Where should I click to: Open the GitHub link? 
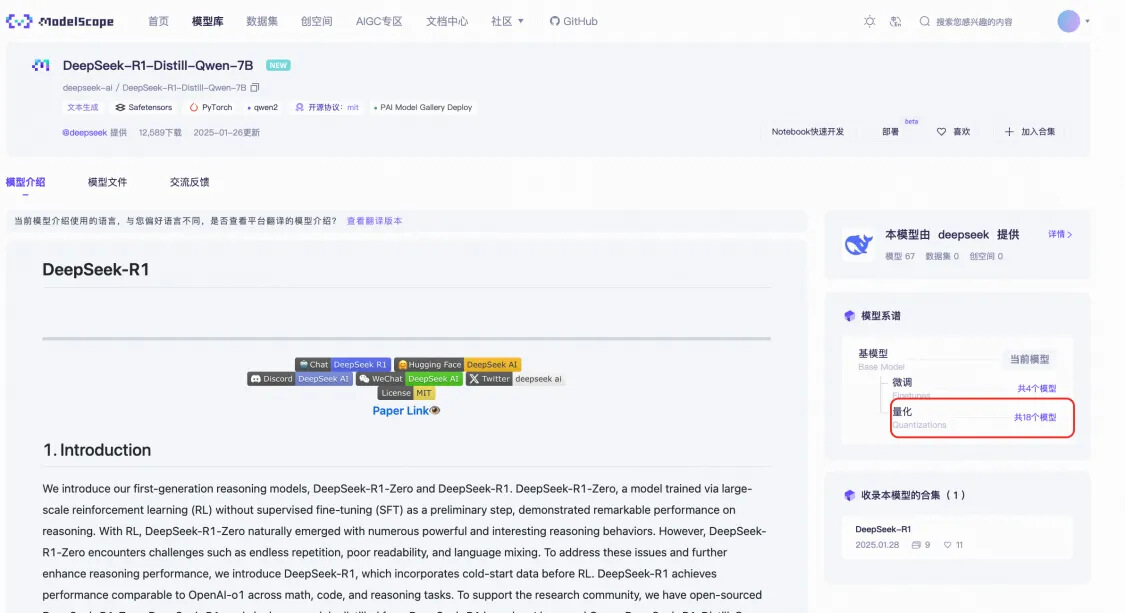573,22
